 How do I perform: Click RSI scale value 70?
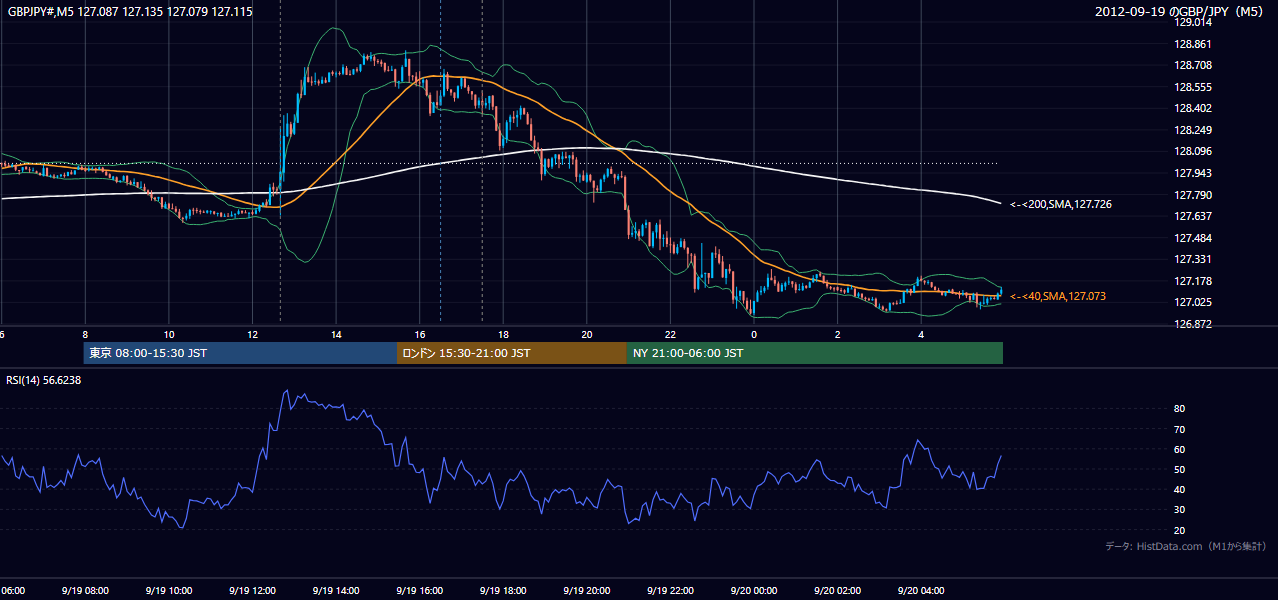(x=1180, y=429)
